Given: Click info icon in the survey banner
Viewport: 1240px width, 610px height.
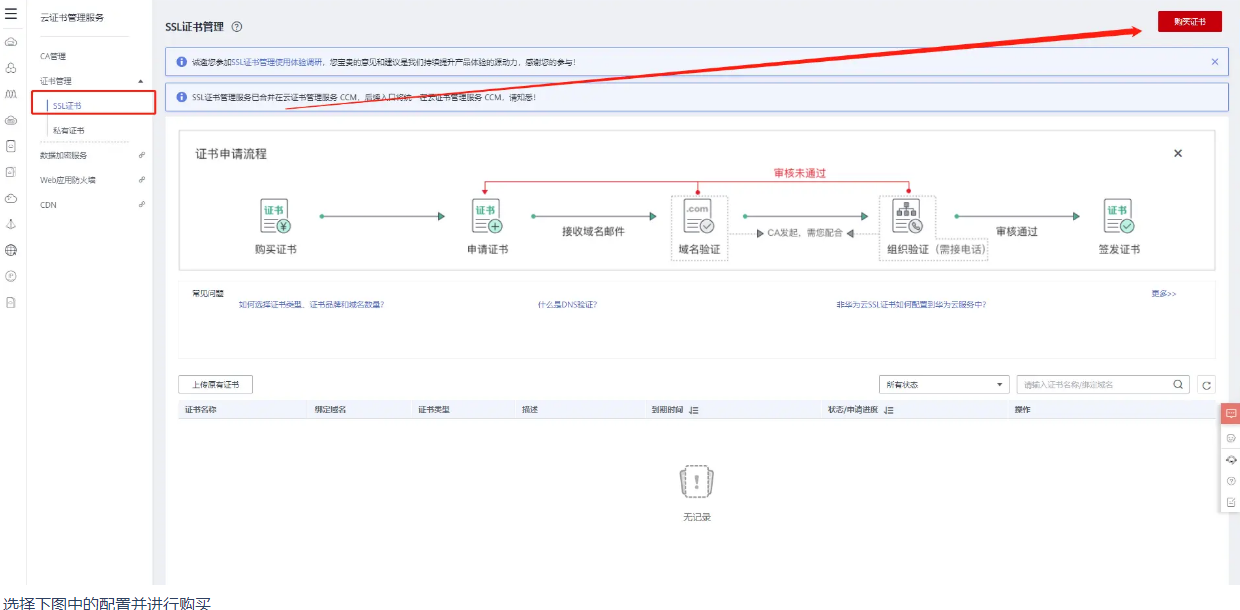Looking at the screenshot, I should click(x=181, y=62).
